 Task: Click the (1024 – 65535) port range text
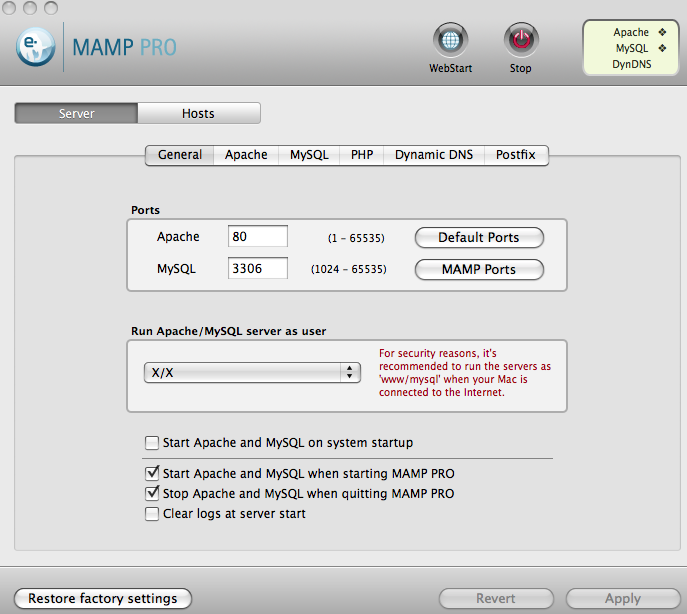coord(349,269)
